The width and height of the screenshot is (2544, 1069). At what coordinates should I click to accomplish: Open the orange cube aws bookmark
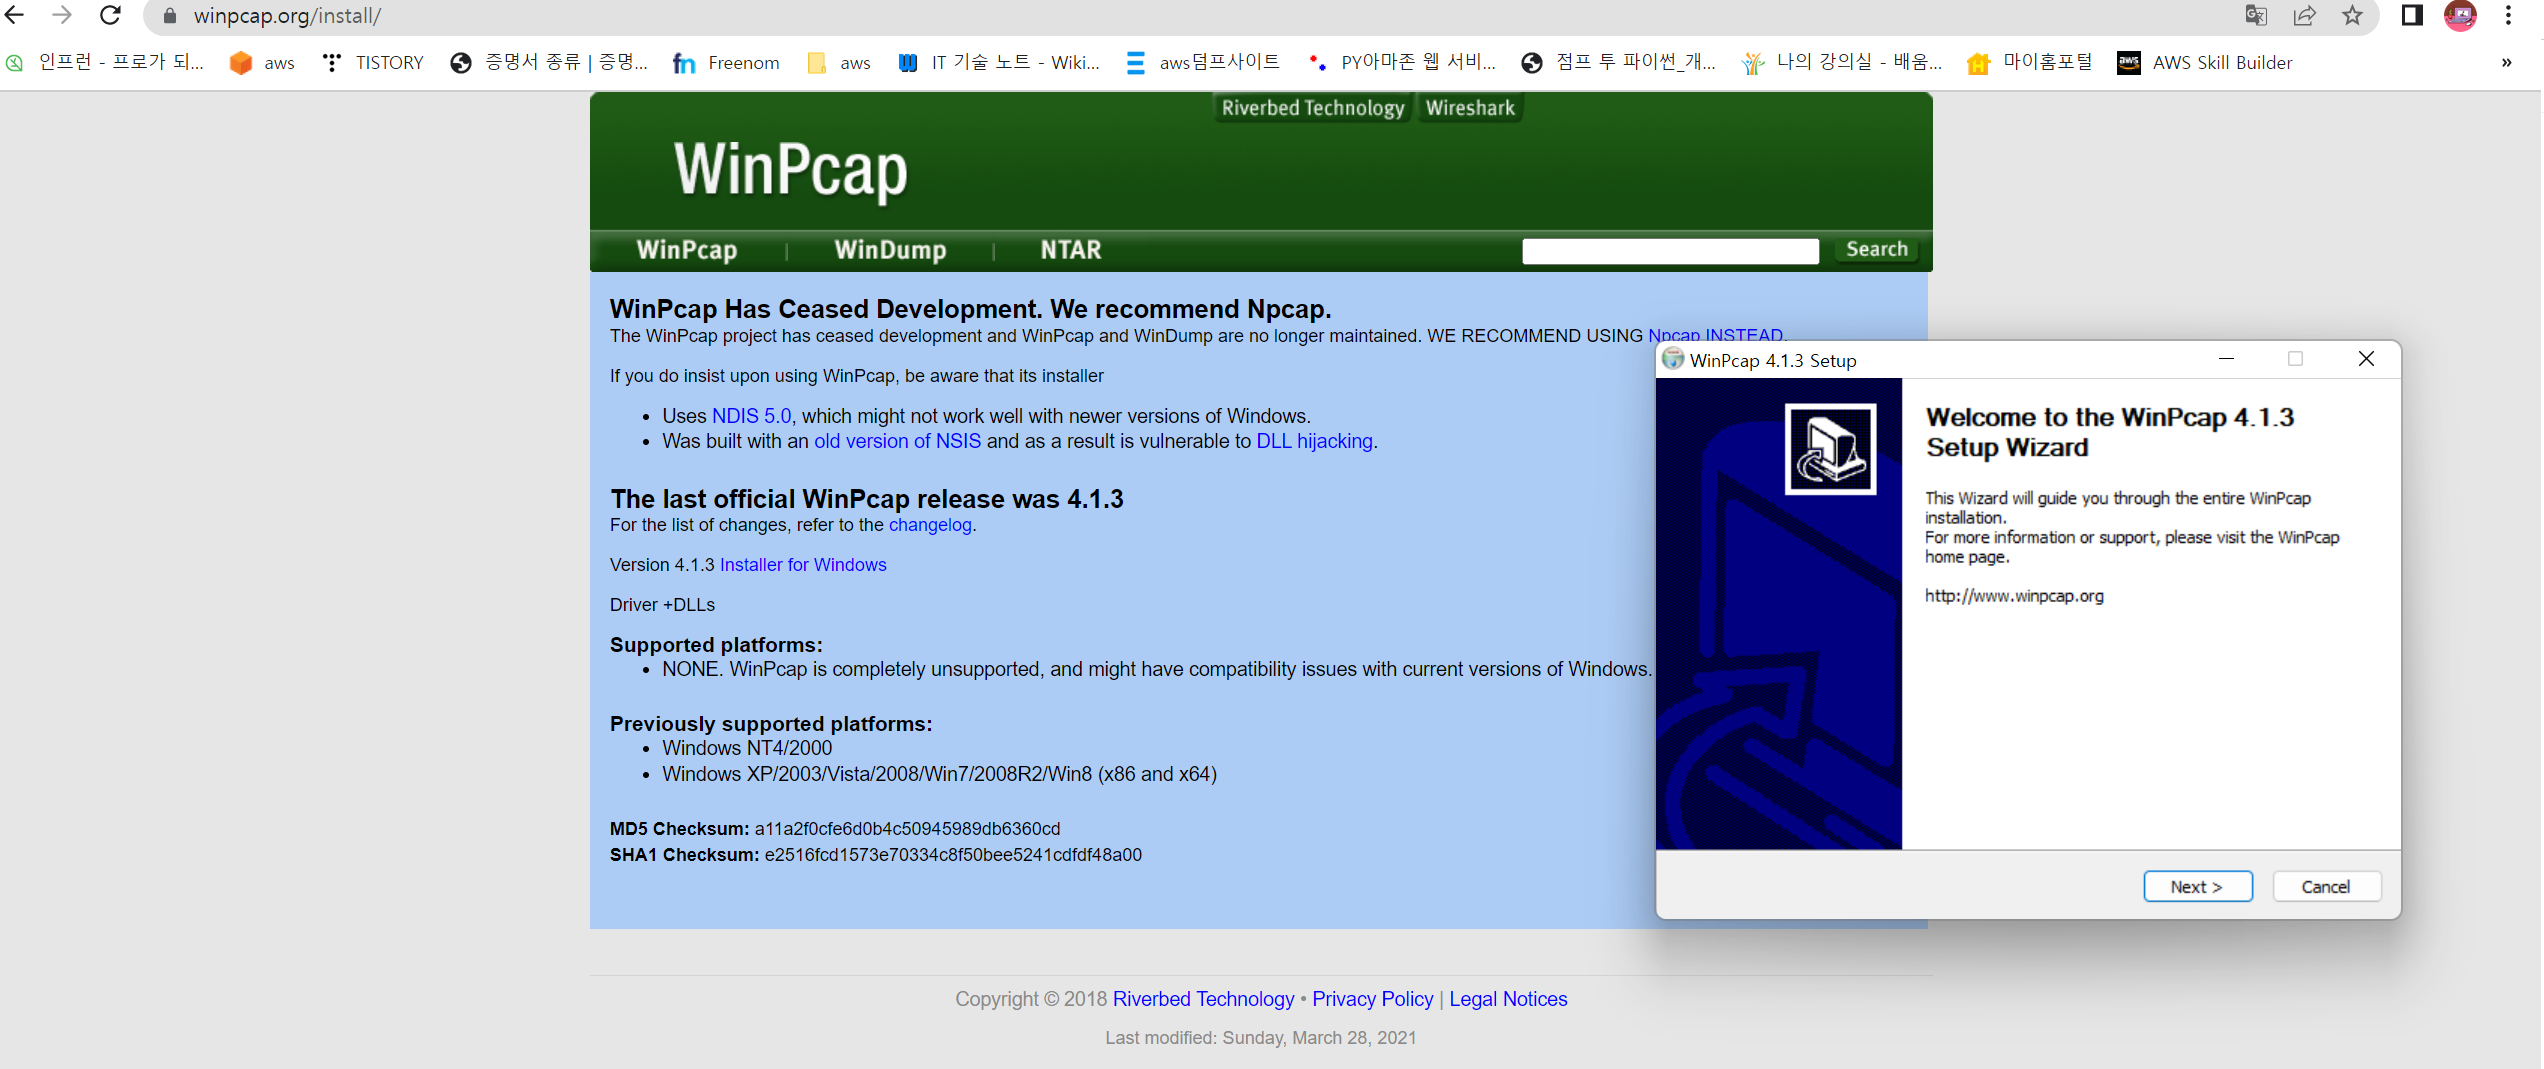coord(262,62)
